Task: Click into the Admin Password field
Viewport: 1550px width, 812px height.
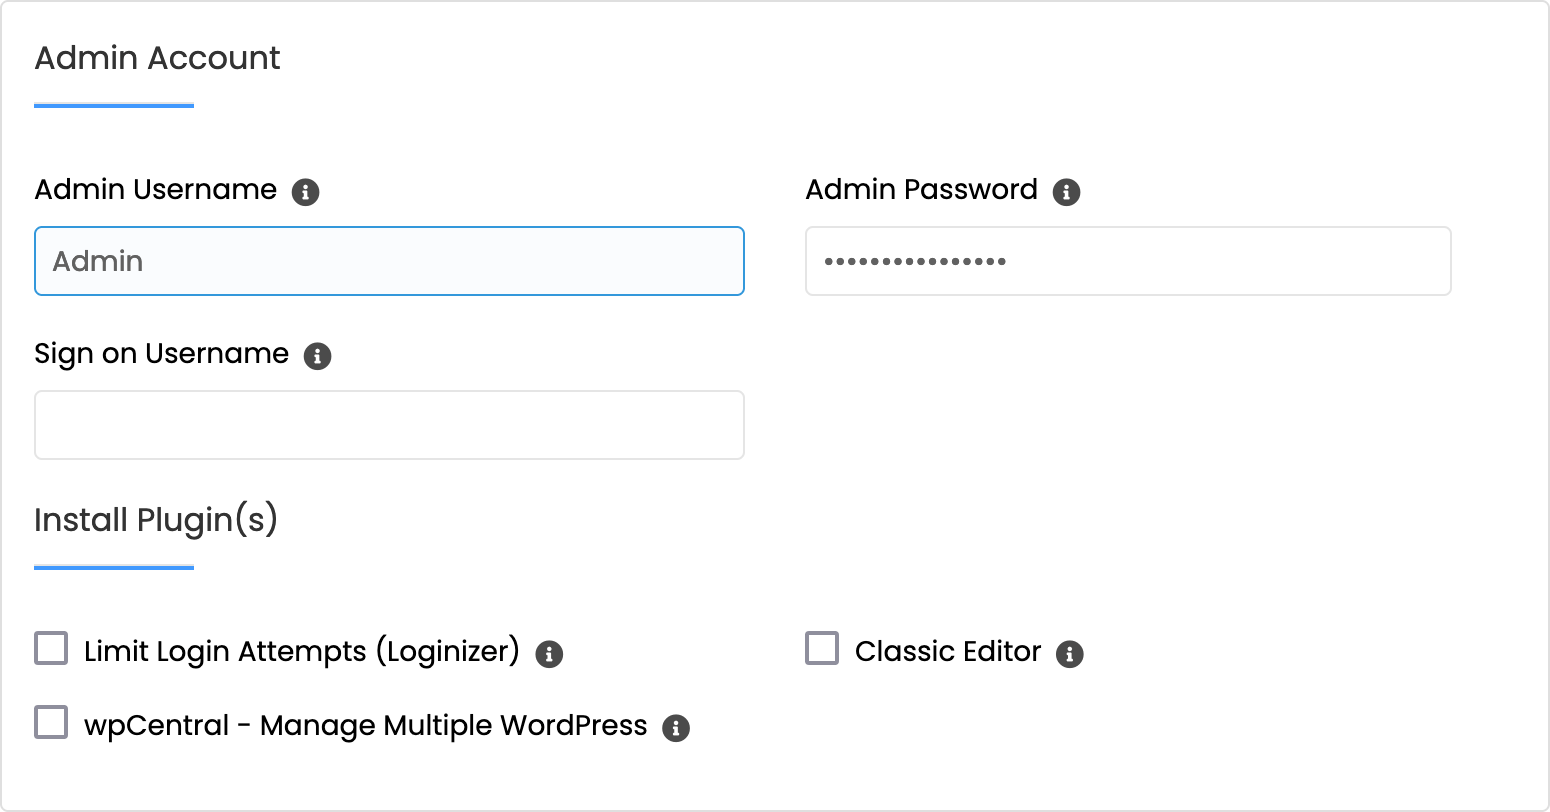Action: click(x=1128, y=261)
